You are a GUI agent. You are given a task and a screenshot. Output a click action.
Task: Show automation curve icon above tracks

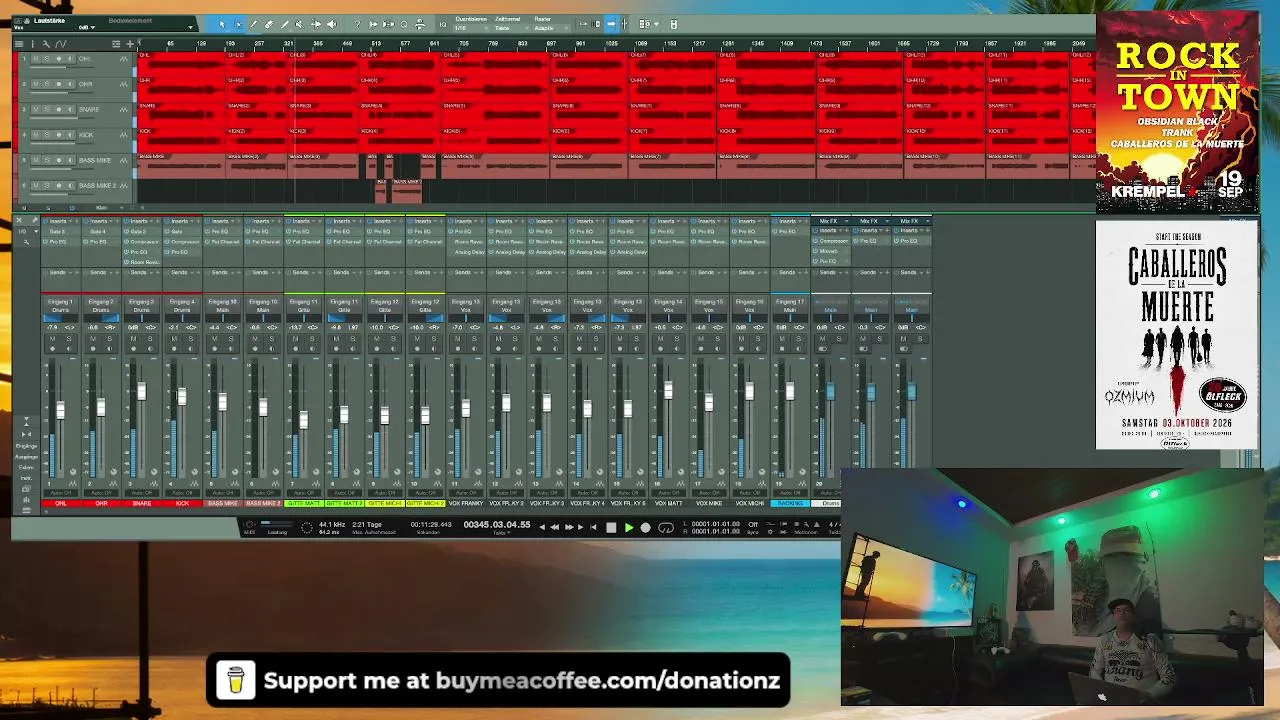[x=60, y=44]
